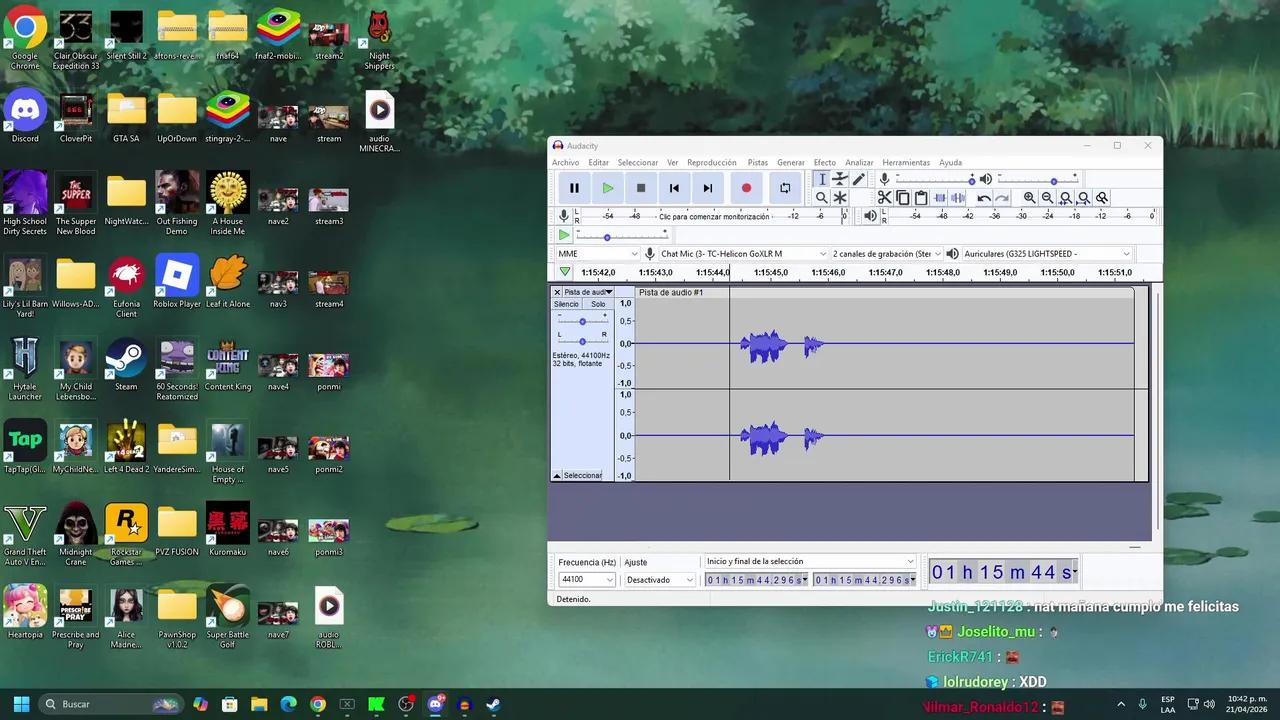The height and width of the screenshot is (720, 1280).
Task: Open the Efecto menu
Action: coord(824,162)
